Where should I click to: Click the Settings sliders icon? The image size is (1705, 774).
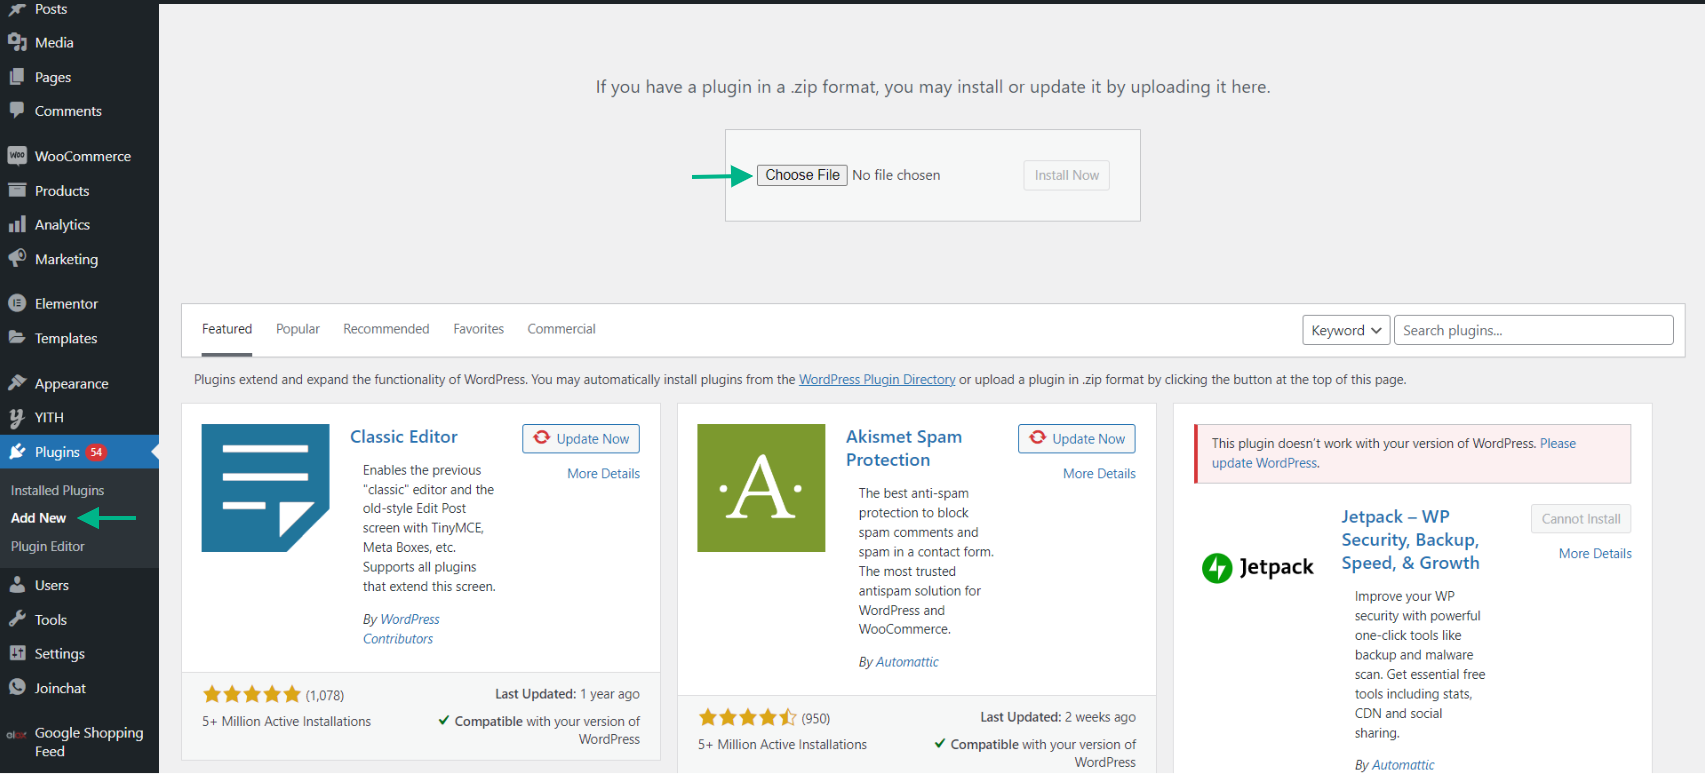pyautogui.click(x=17, y=653)
